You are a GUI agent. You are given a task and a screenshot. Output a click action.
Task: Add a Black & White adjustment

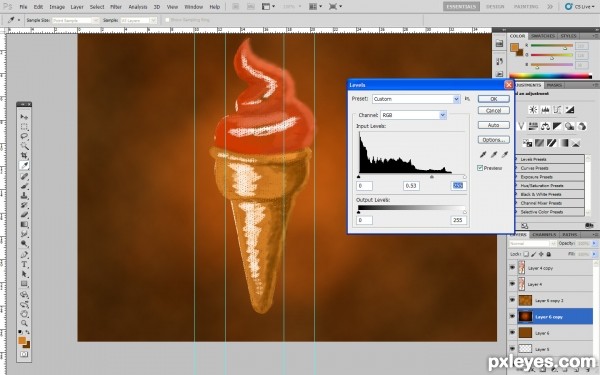(558, 126)
